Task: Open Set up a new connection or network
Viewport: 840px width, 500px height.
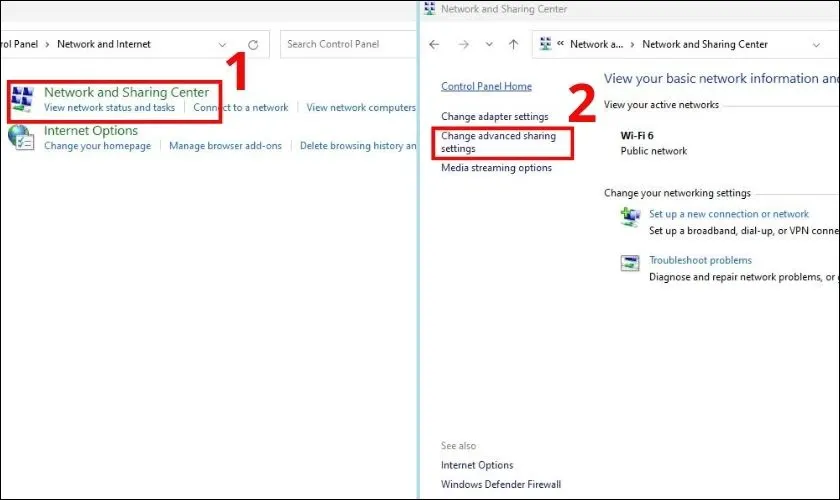Action: [729, 214]
